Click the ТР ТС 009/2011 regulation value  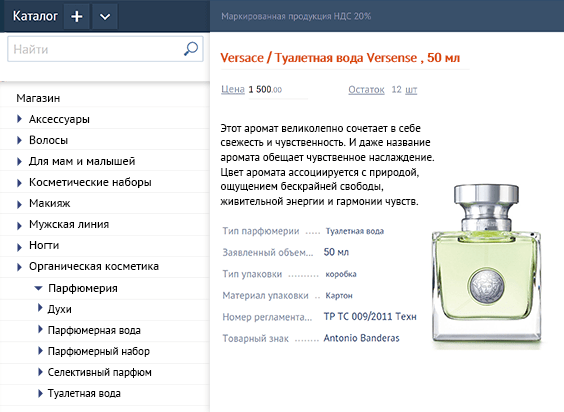pos(370,317)
